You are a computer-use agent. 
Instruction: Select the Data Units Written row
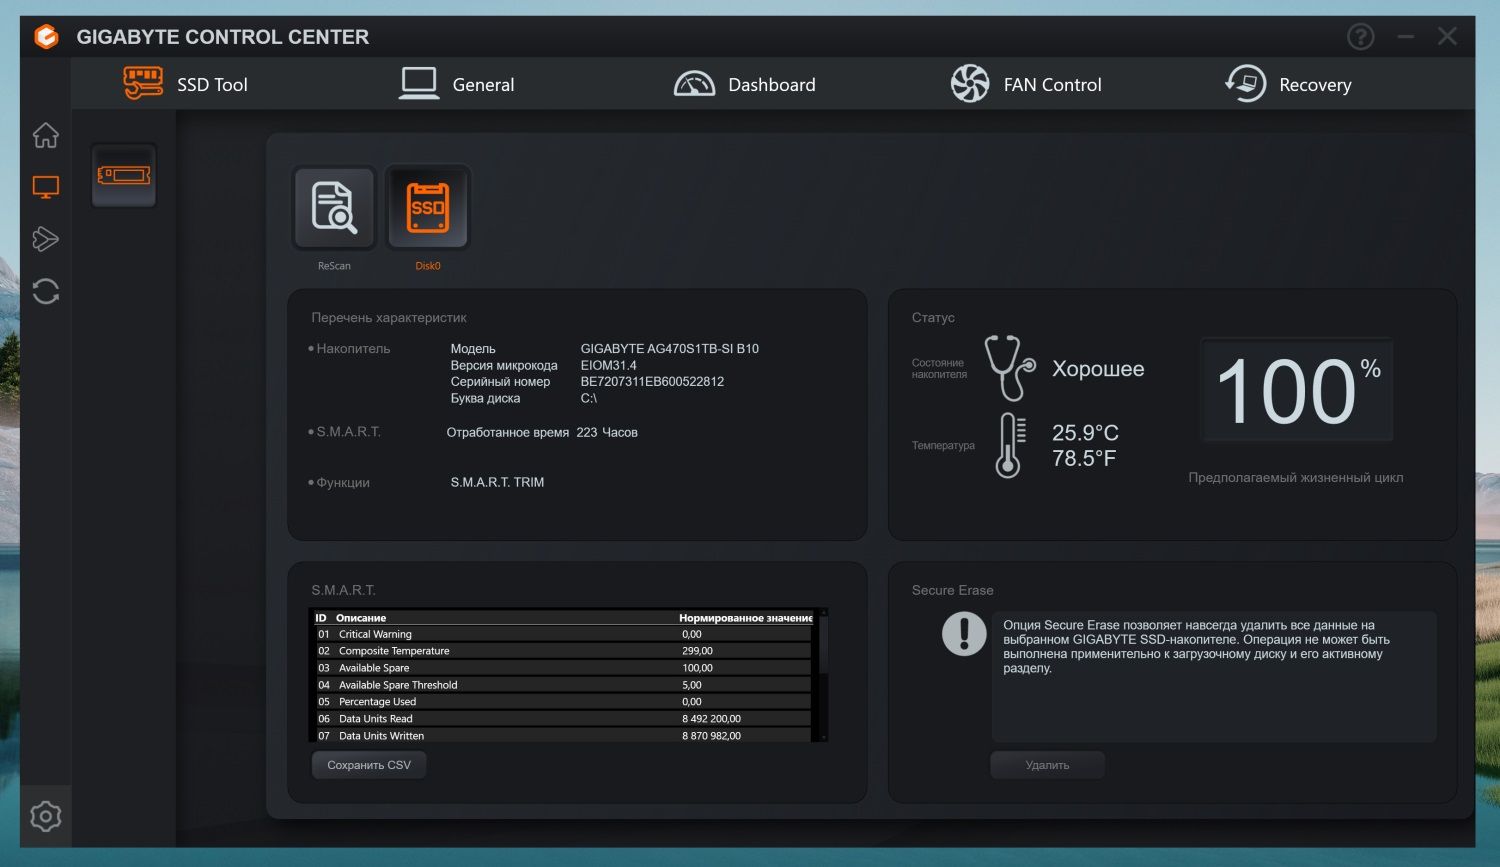click(563, 735)
